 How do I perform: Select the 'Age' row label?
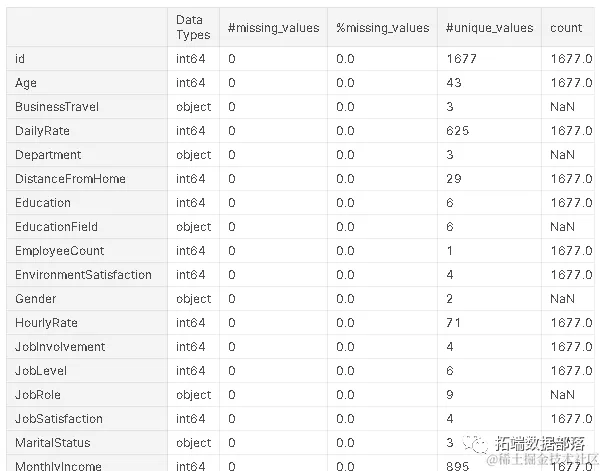coord(26,83)
